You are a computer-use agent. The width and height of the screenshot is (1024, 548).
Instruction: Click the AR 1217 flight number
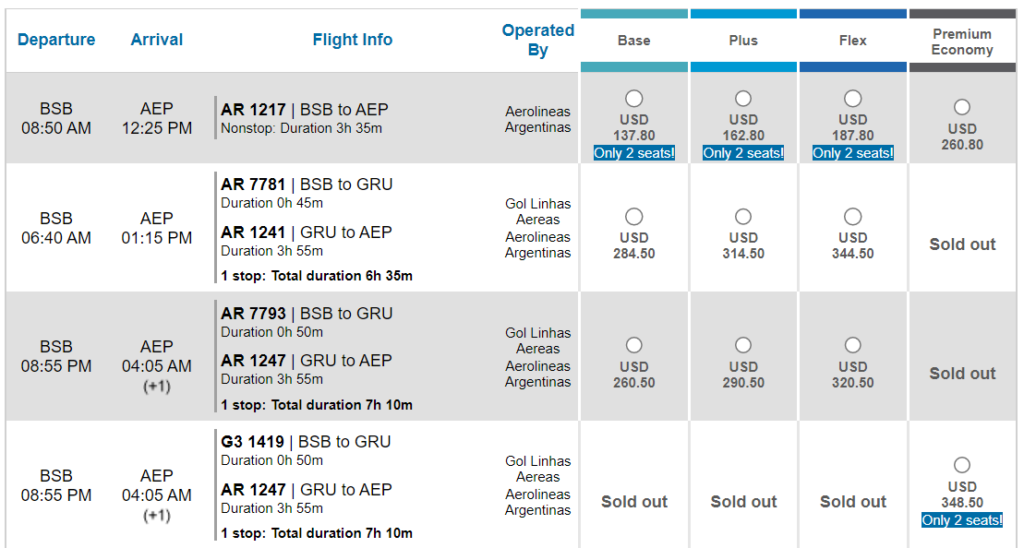pyautogui.click(x=253, y=110)
